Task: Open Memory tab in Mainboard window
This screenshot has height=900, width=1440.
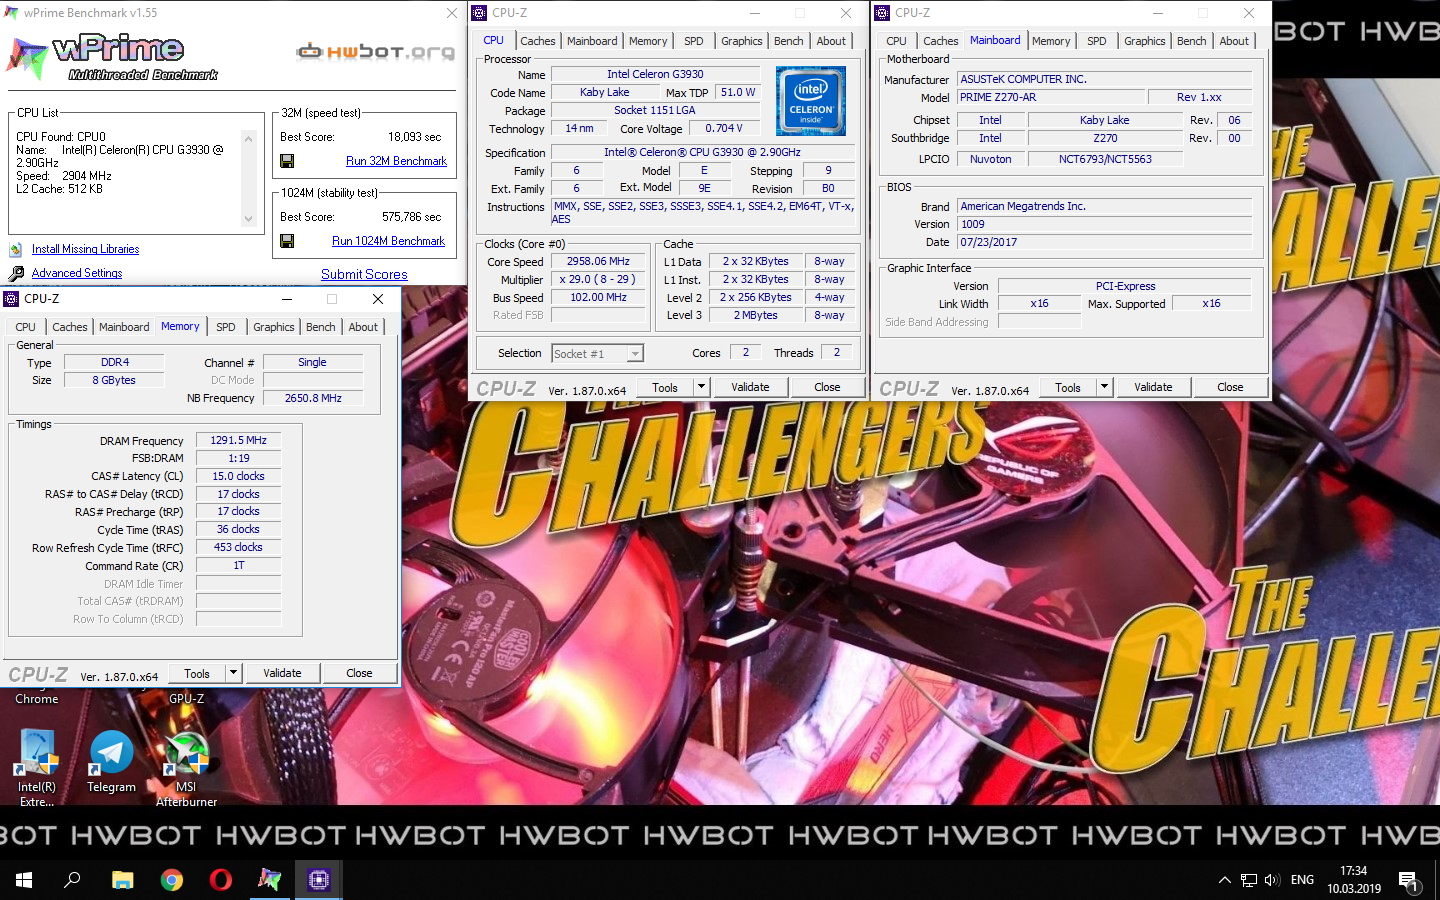Action: (x=1051, y=41)
